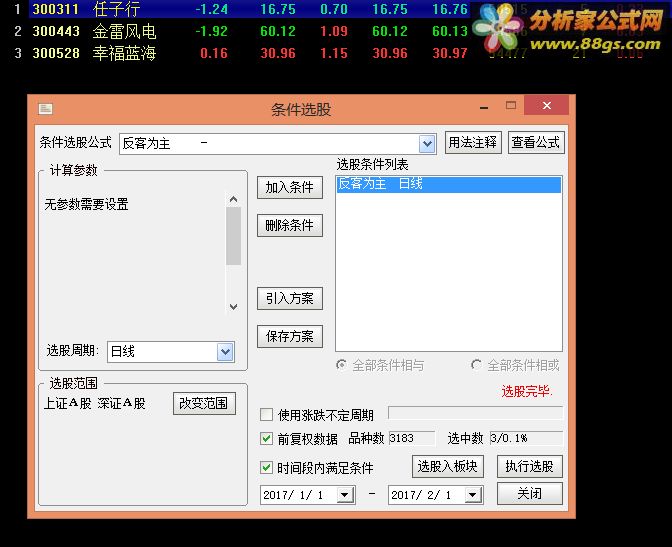Select the 全部条件相或 radio button
The image size is (672, 547).
pos(476,365)
